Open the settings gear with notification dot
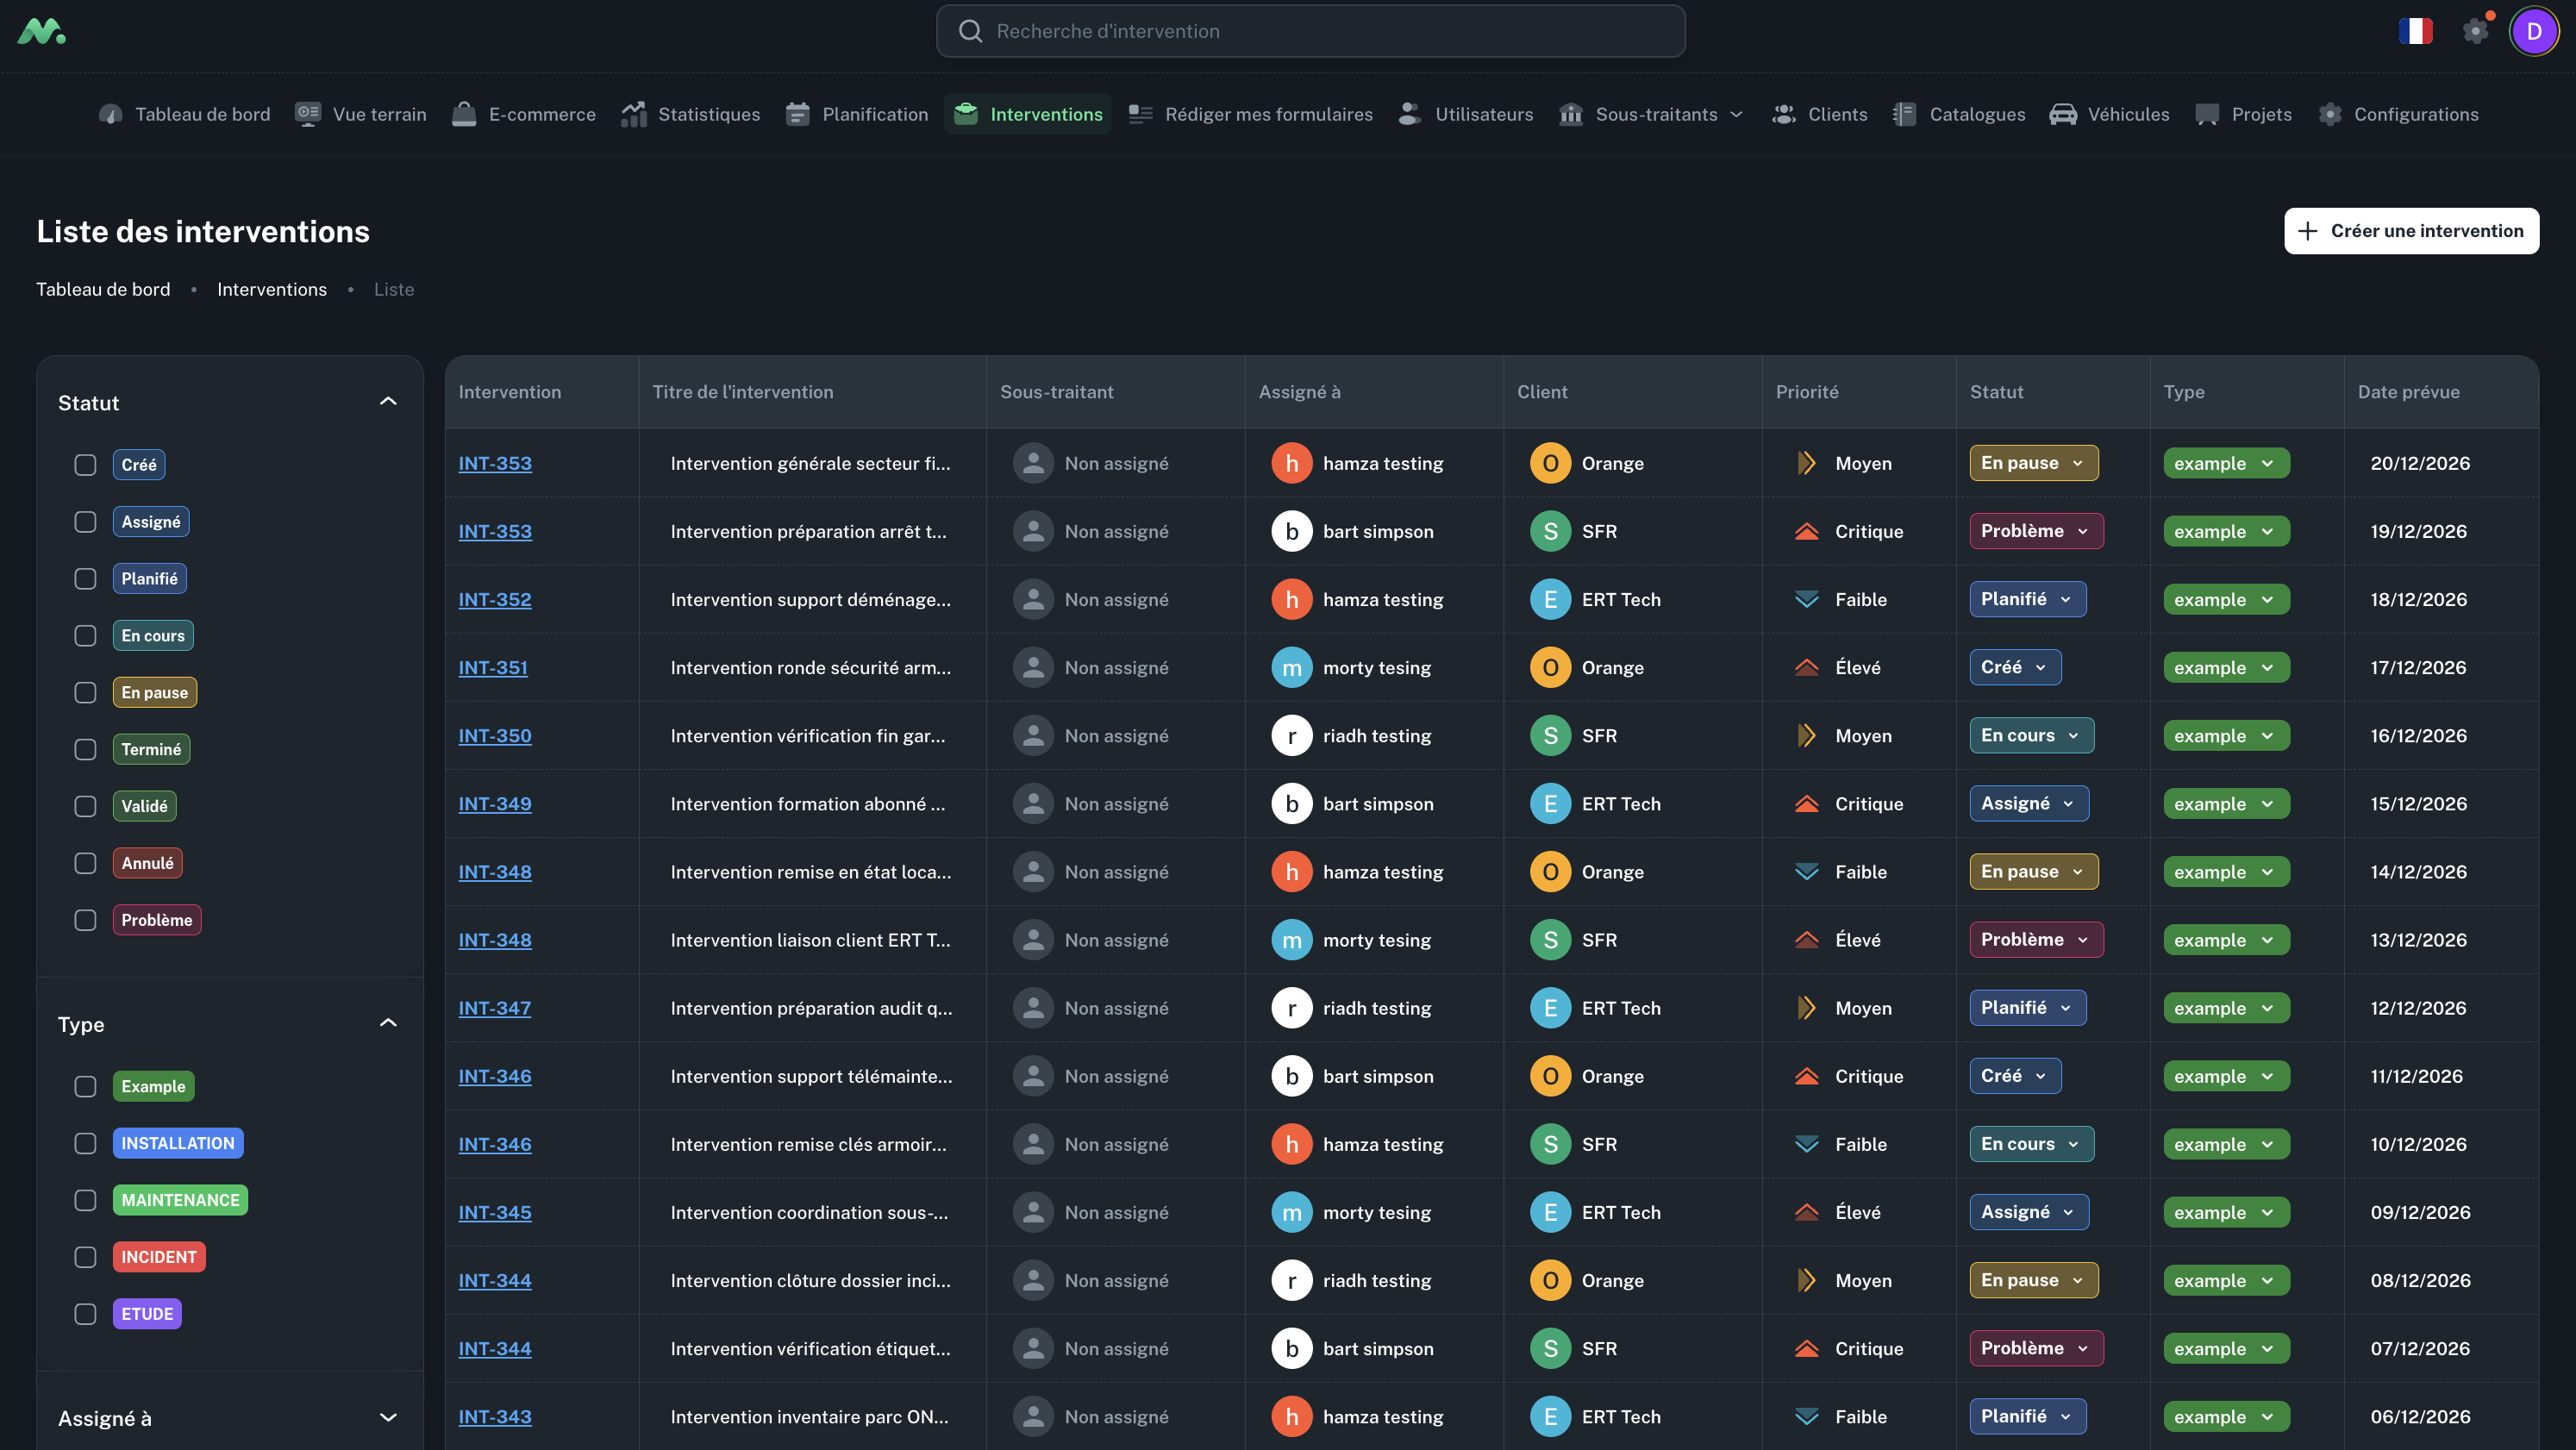This screenshot has width=2576, height=1450. coord(2476,30)
